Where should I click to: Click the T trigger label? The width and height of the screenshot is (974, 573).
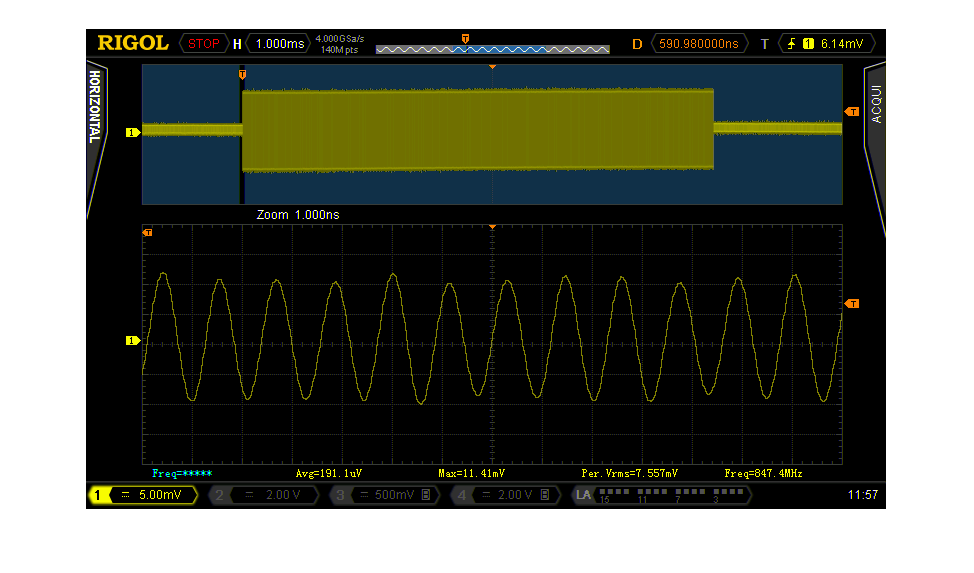pyautogui.click(x=765, y=44)
